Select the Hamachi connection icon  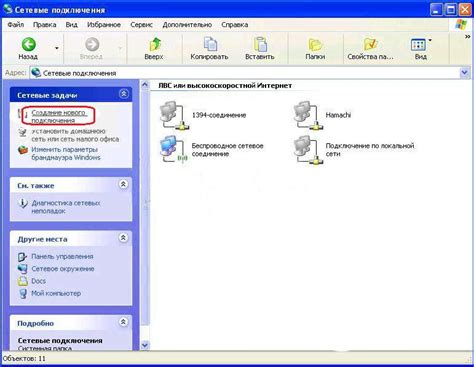click(308, 115)
